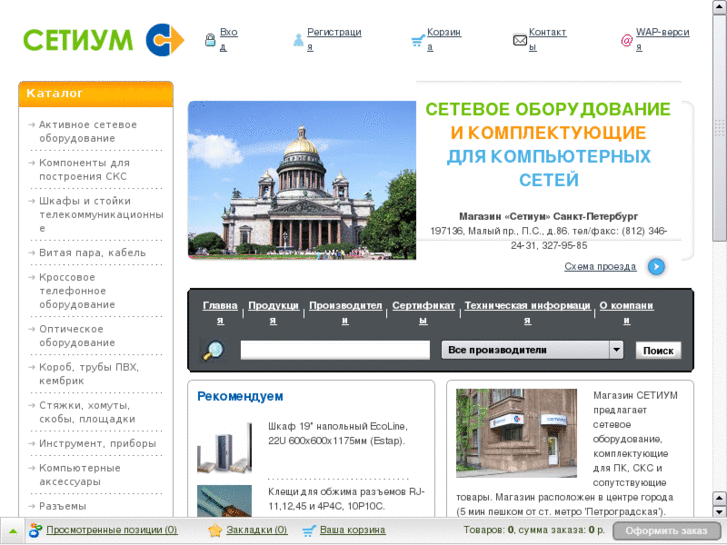Click the padlock login icon
Image resolution: width=727 pixels, height=545 pixels.
[x=210, y=40]
